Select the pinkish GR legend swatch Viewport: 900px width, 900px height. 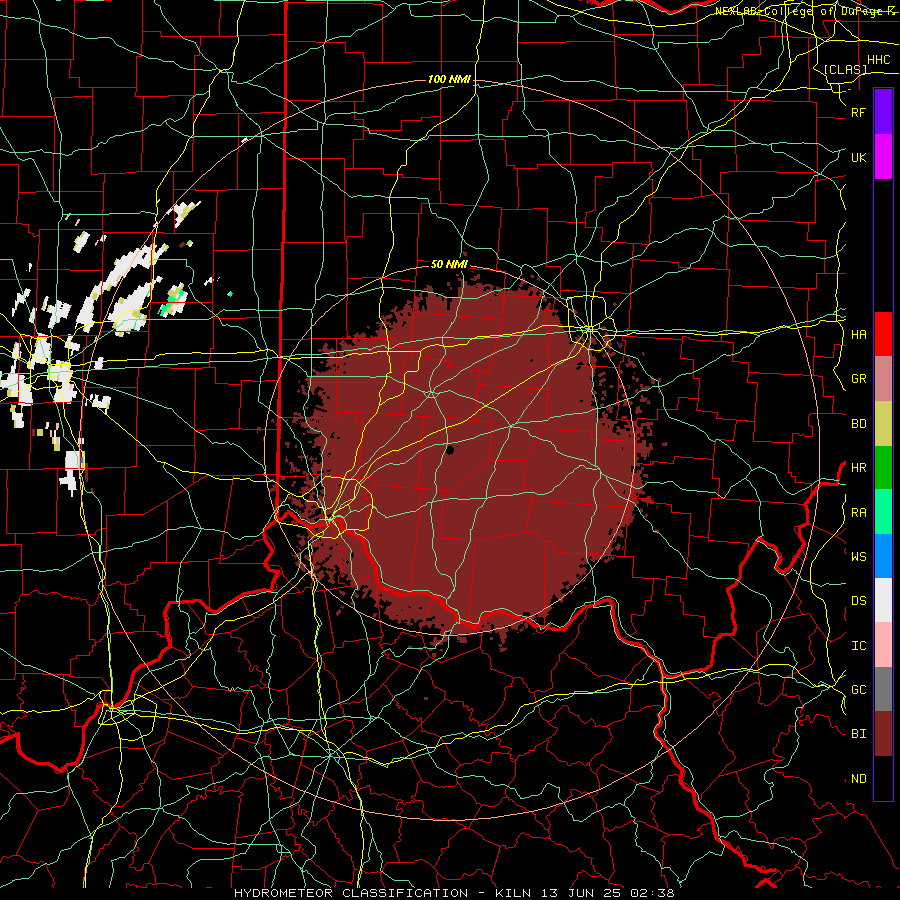point(883,379)
